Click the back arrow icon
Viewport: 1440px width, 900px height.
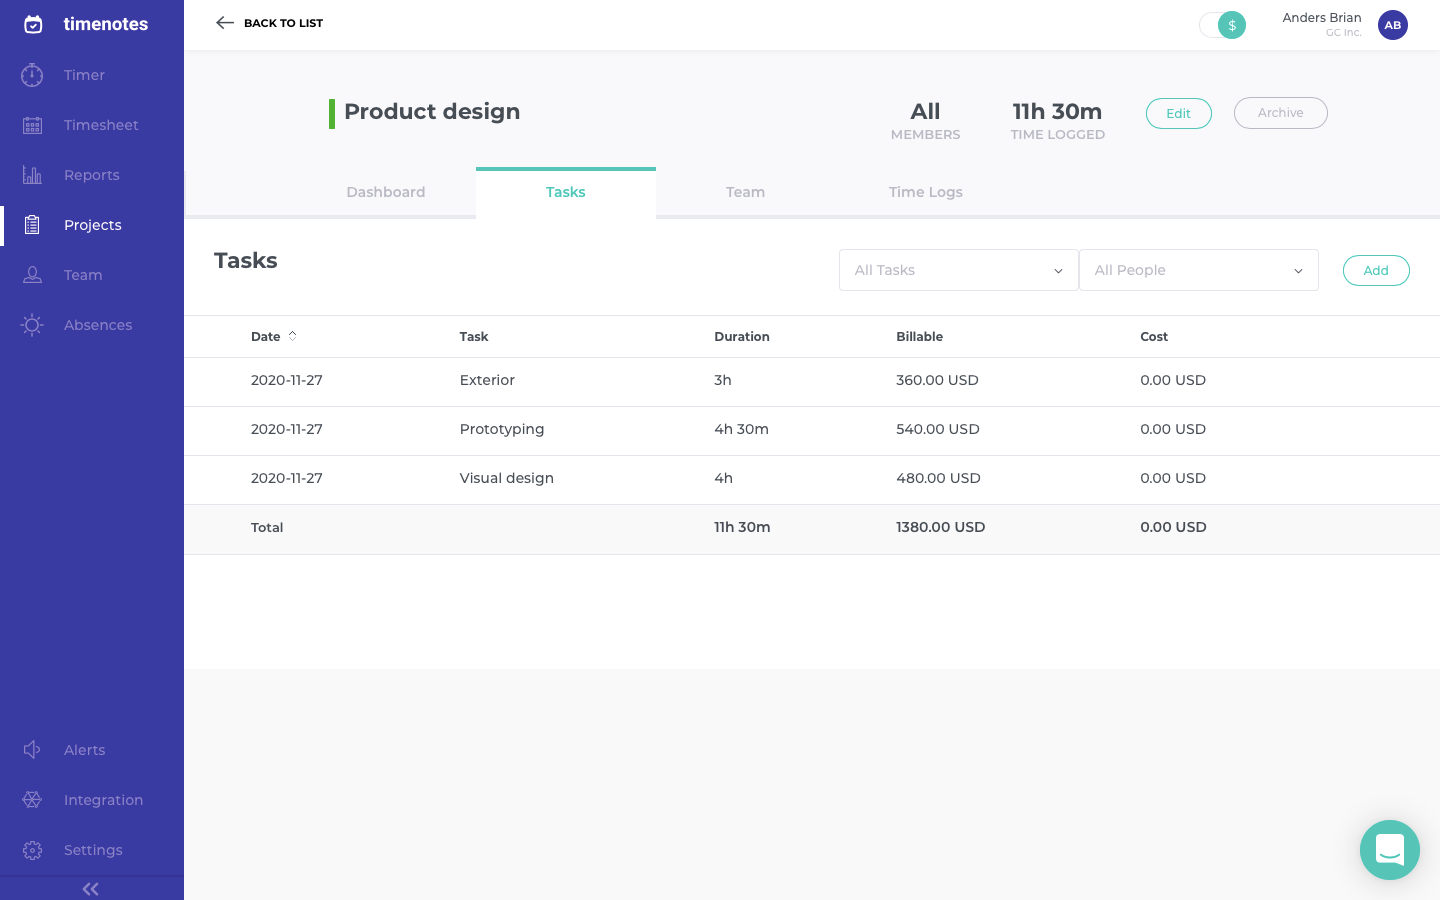(x=225, y=23)
